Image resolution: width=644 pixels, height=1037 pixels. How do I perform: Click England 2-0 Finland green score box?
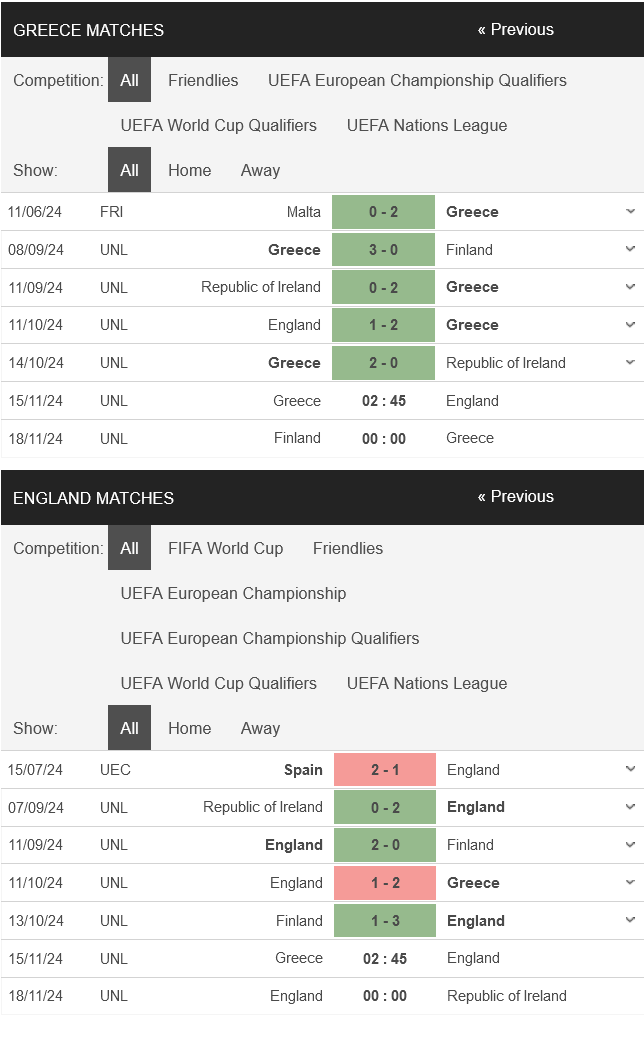[385, 845]
